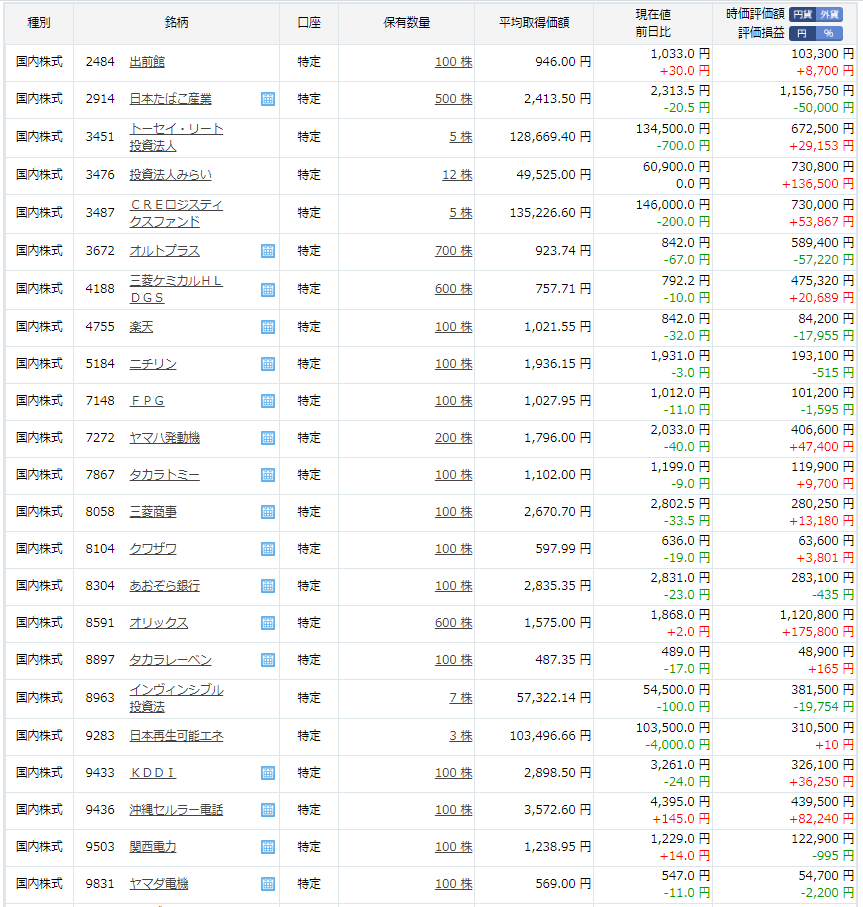Click 700 株 quantity link
Viewport: 863px width, 907px height.
tap(453, 251)
